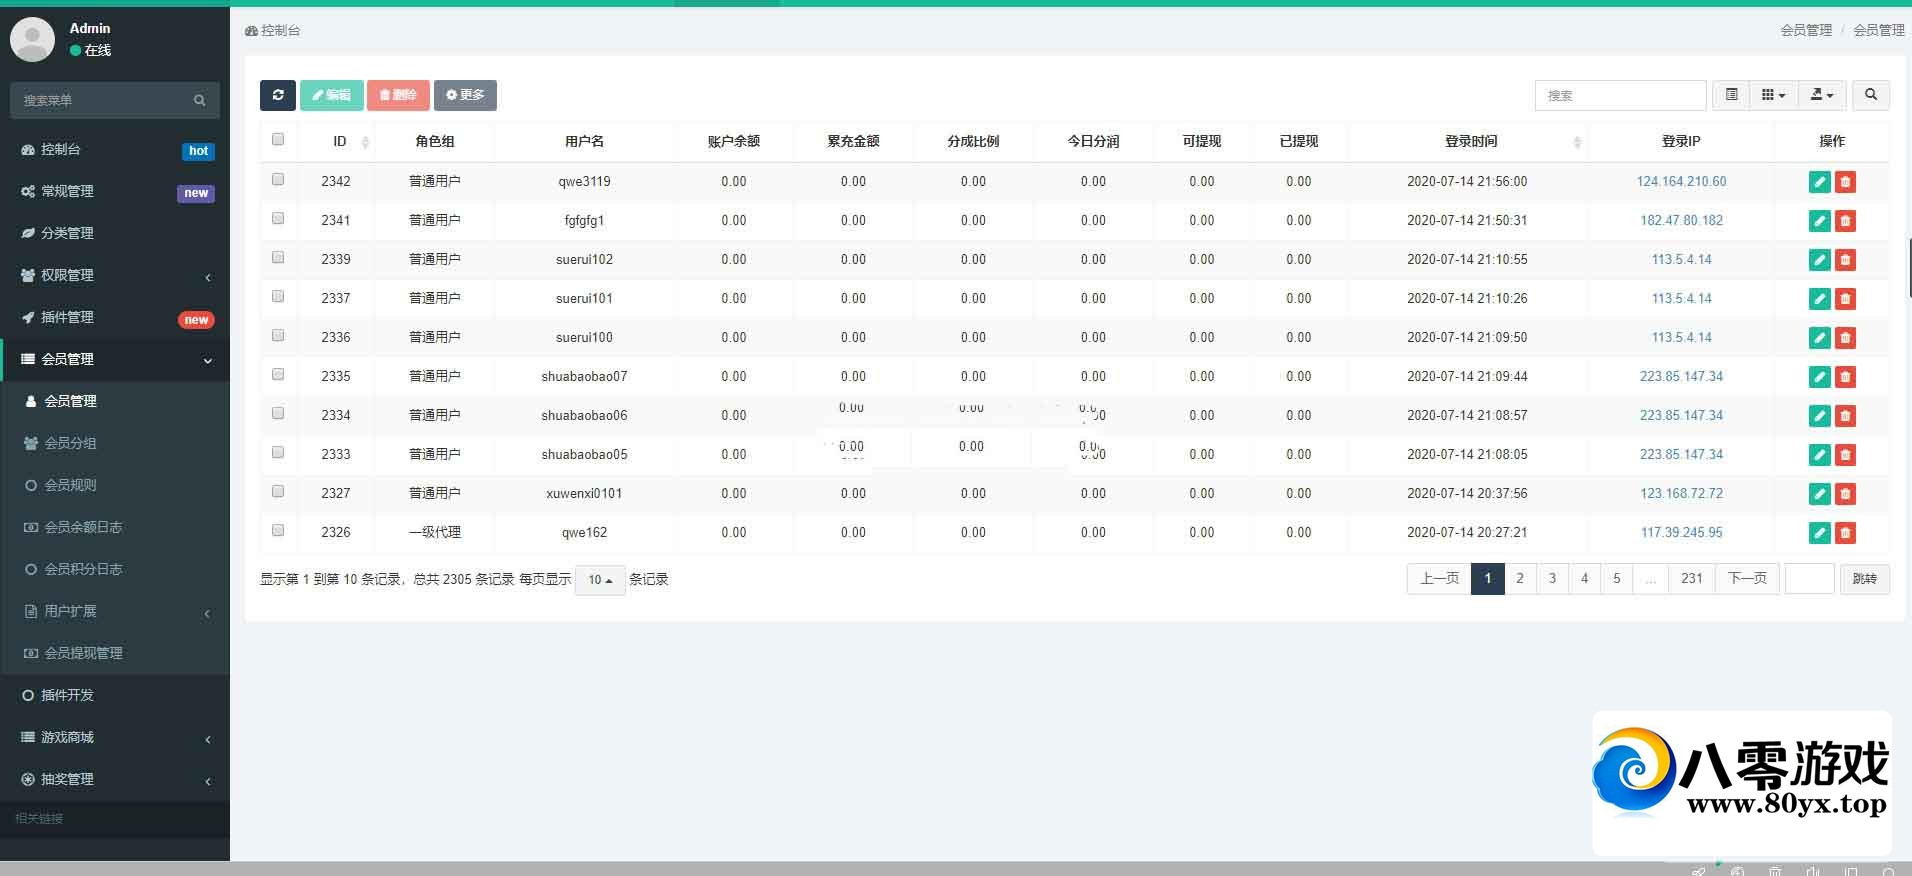Delete user suerui100 record

(x=1845, y=338)
